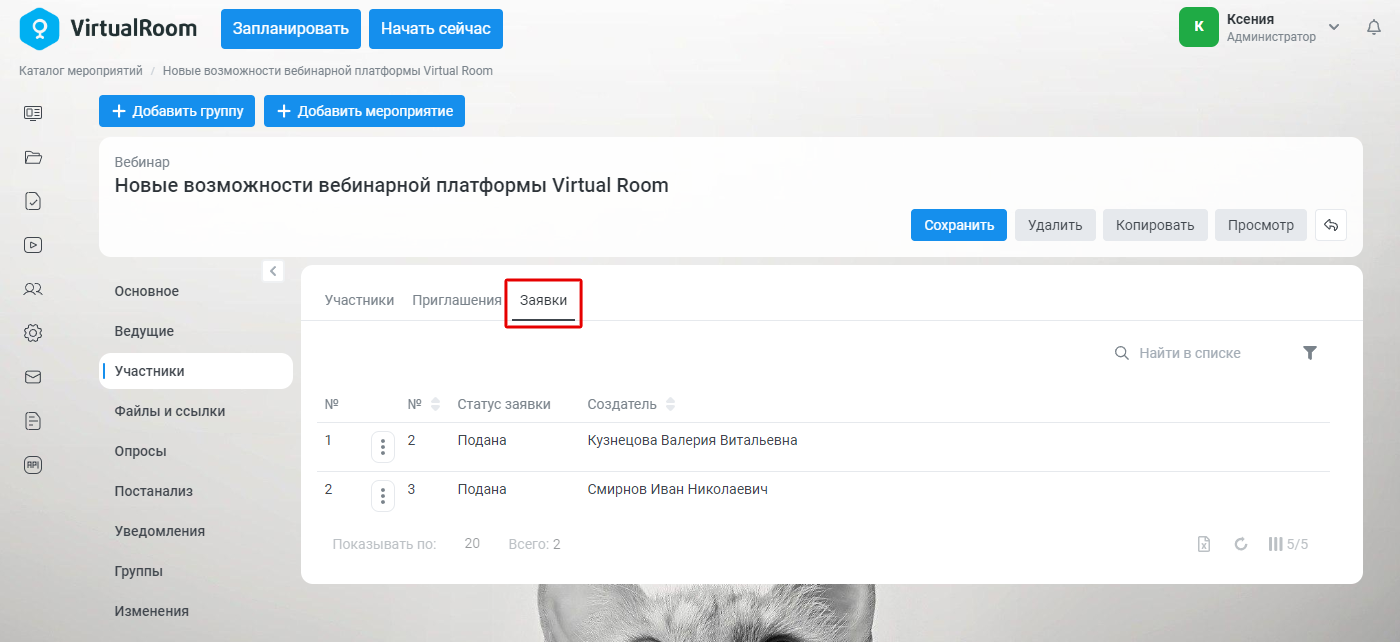Open options menu for Кузнецова Валерия Витальевна
Viewport: 1400px width, 642px height.
[x=383, y=447]
